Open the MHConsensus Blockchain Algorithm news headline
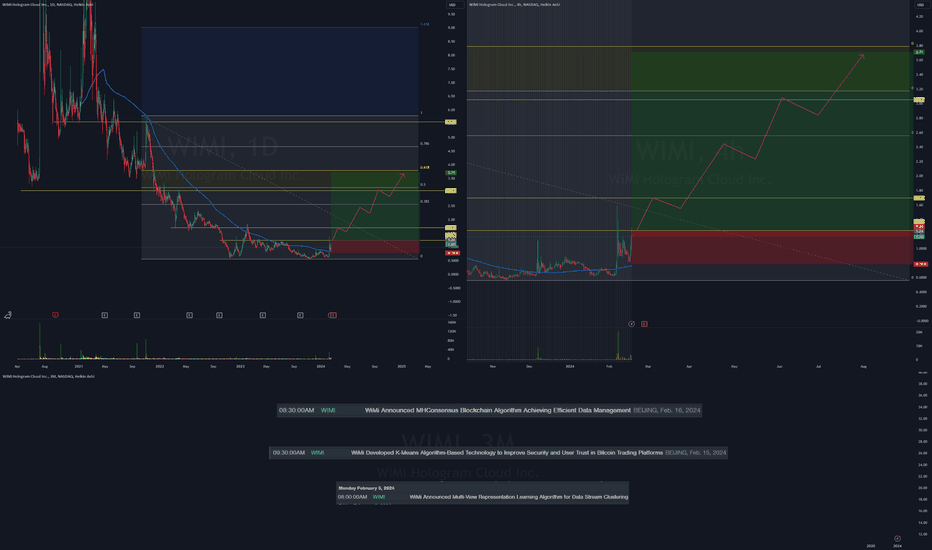The width and height of the screenshot is (932, 550). pos(498,410)
